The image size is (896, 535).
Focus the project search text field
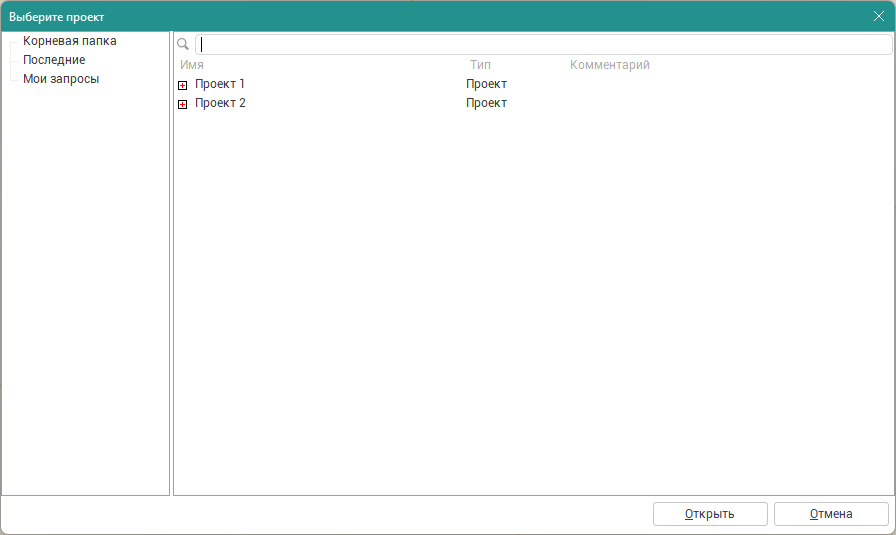(540, 44)
